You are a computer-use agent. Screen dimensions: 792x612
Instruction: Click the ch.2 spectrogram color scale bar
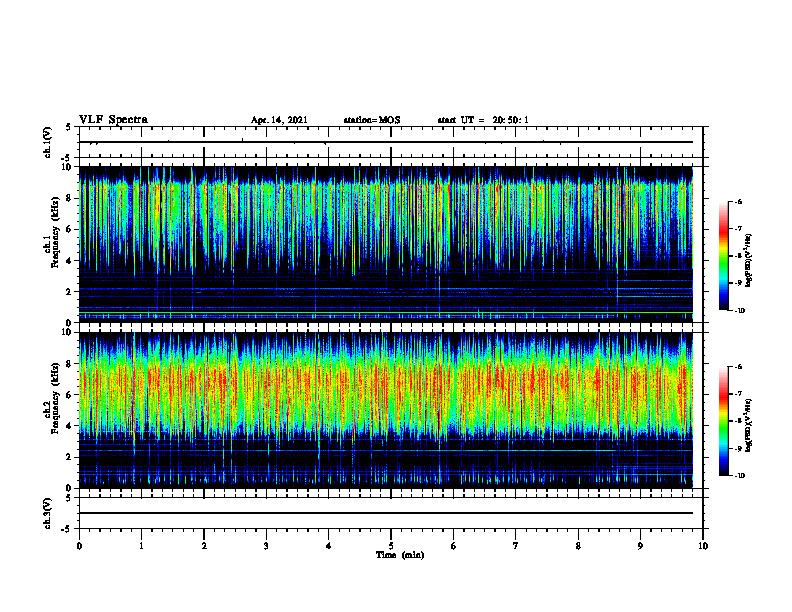pos(724,421)
